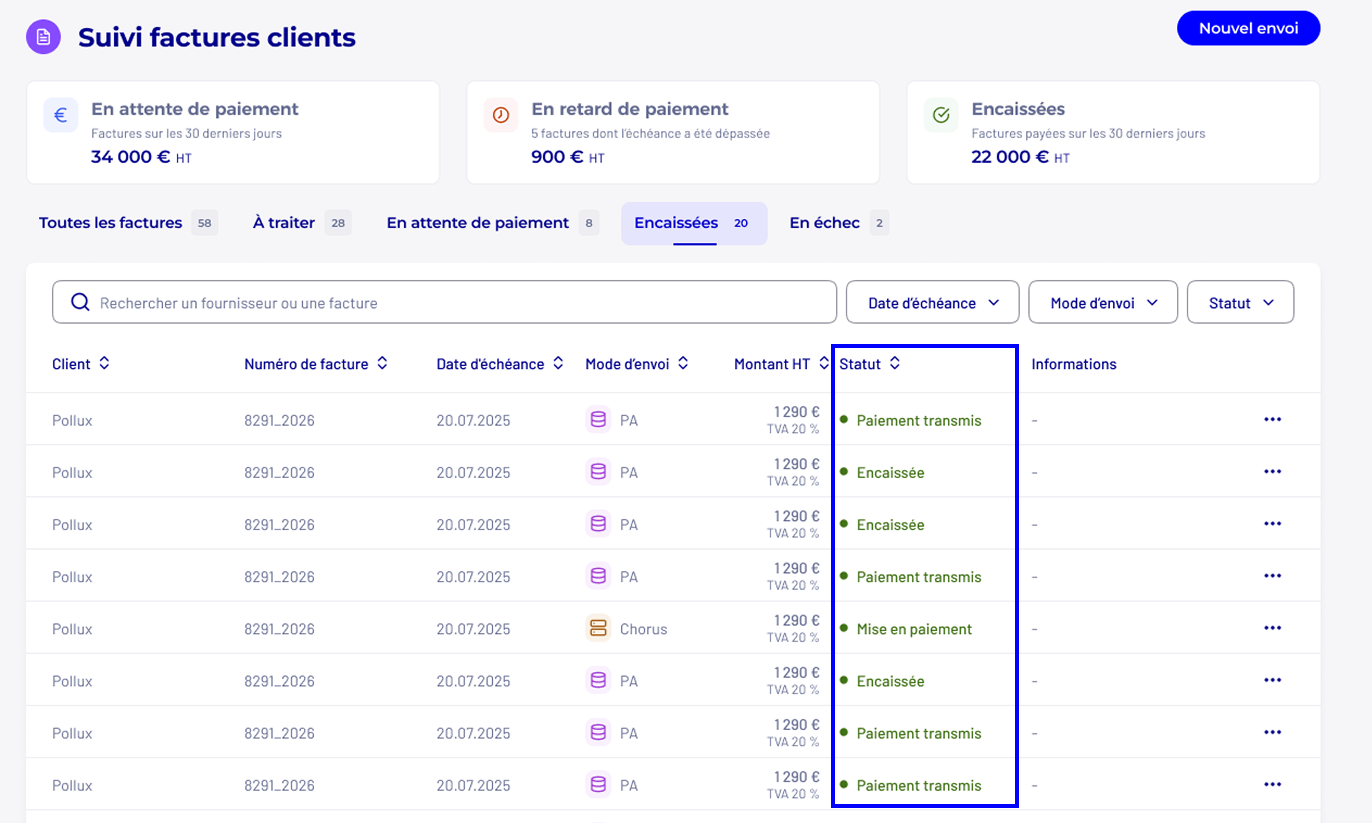The width and height of the screenshot is (1372, 823).
Task: Sort via the Statut column header arrows
Action: (x=894, y=364)
